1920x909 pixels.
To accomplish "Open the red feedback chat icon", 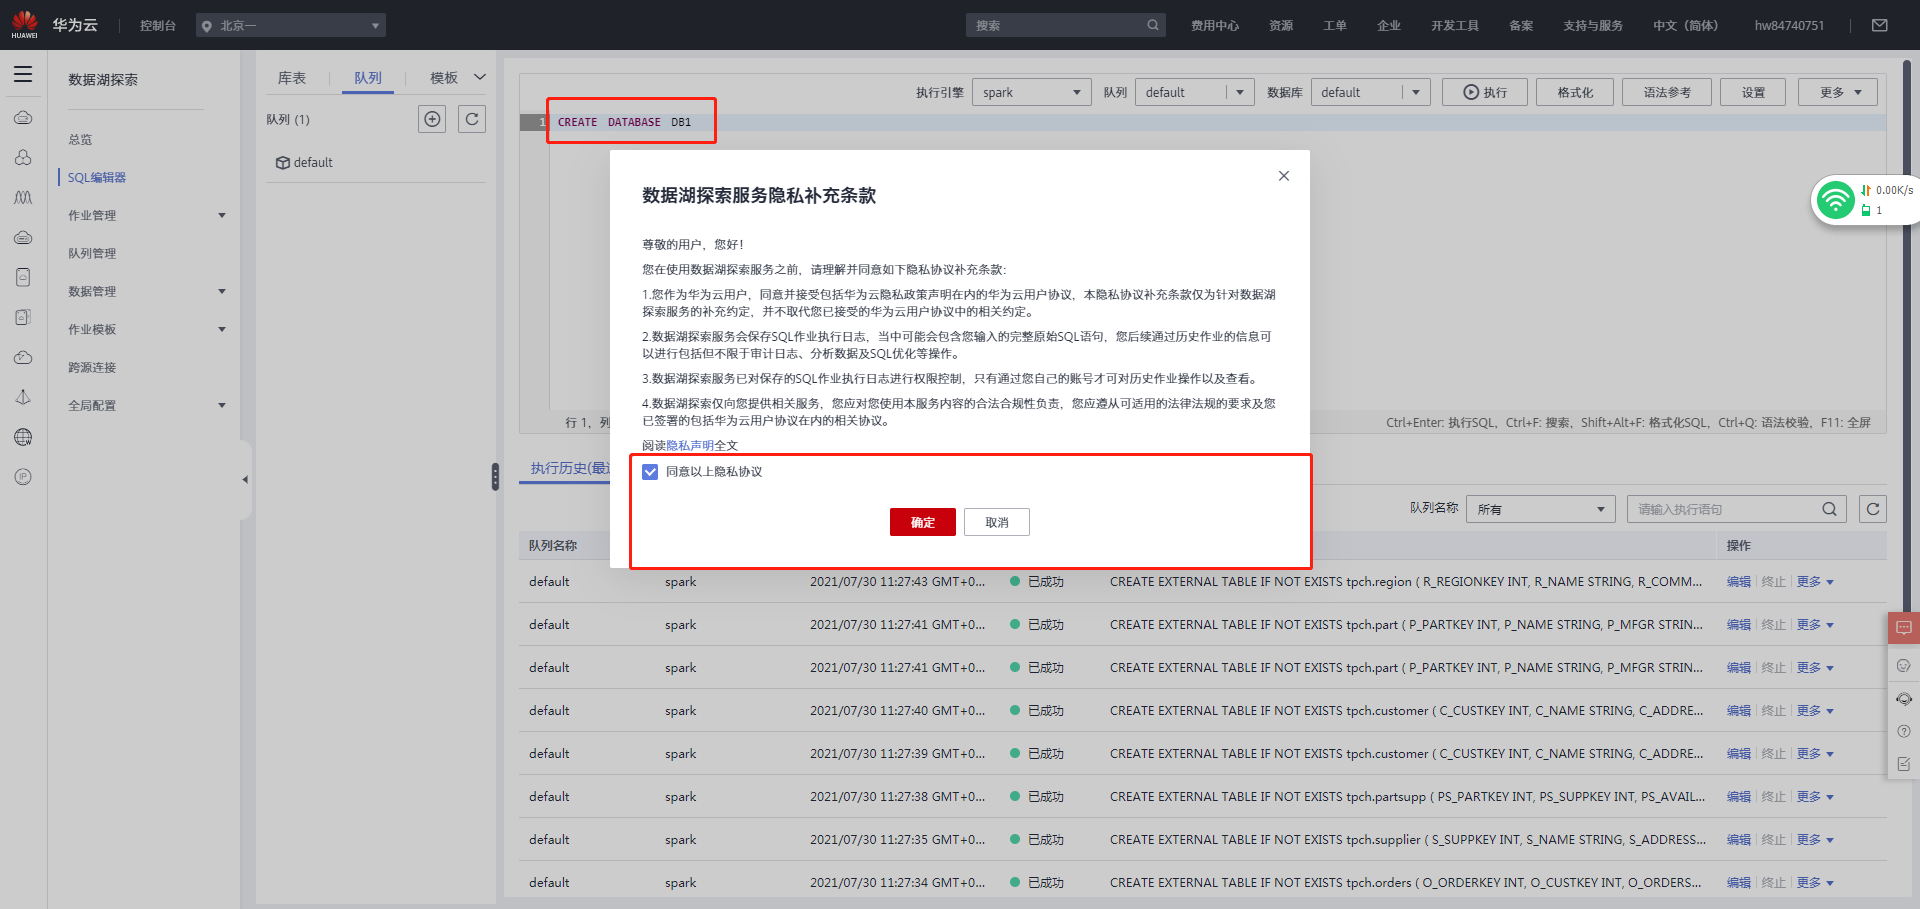I will (x=1904, y=628).
